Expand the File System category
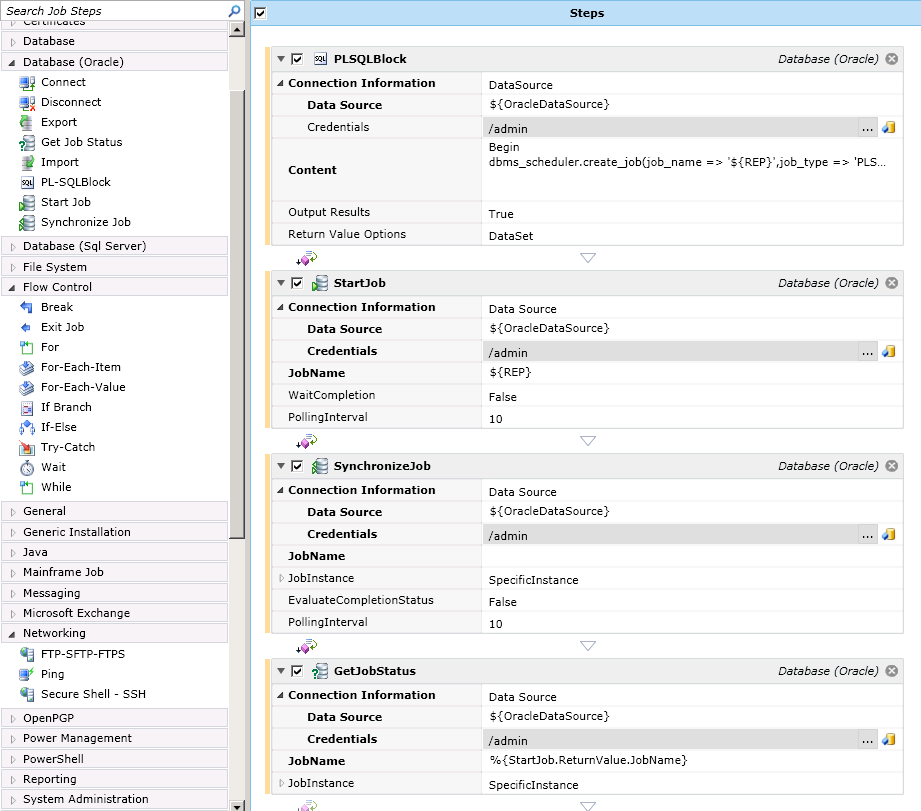Screen dimensions: 921x811 (x=13, y=267)
